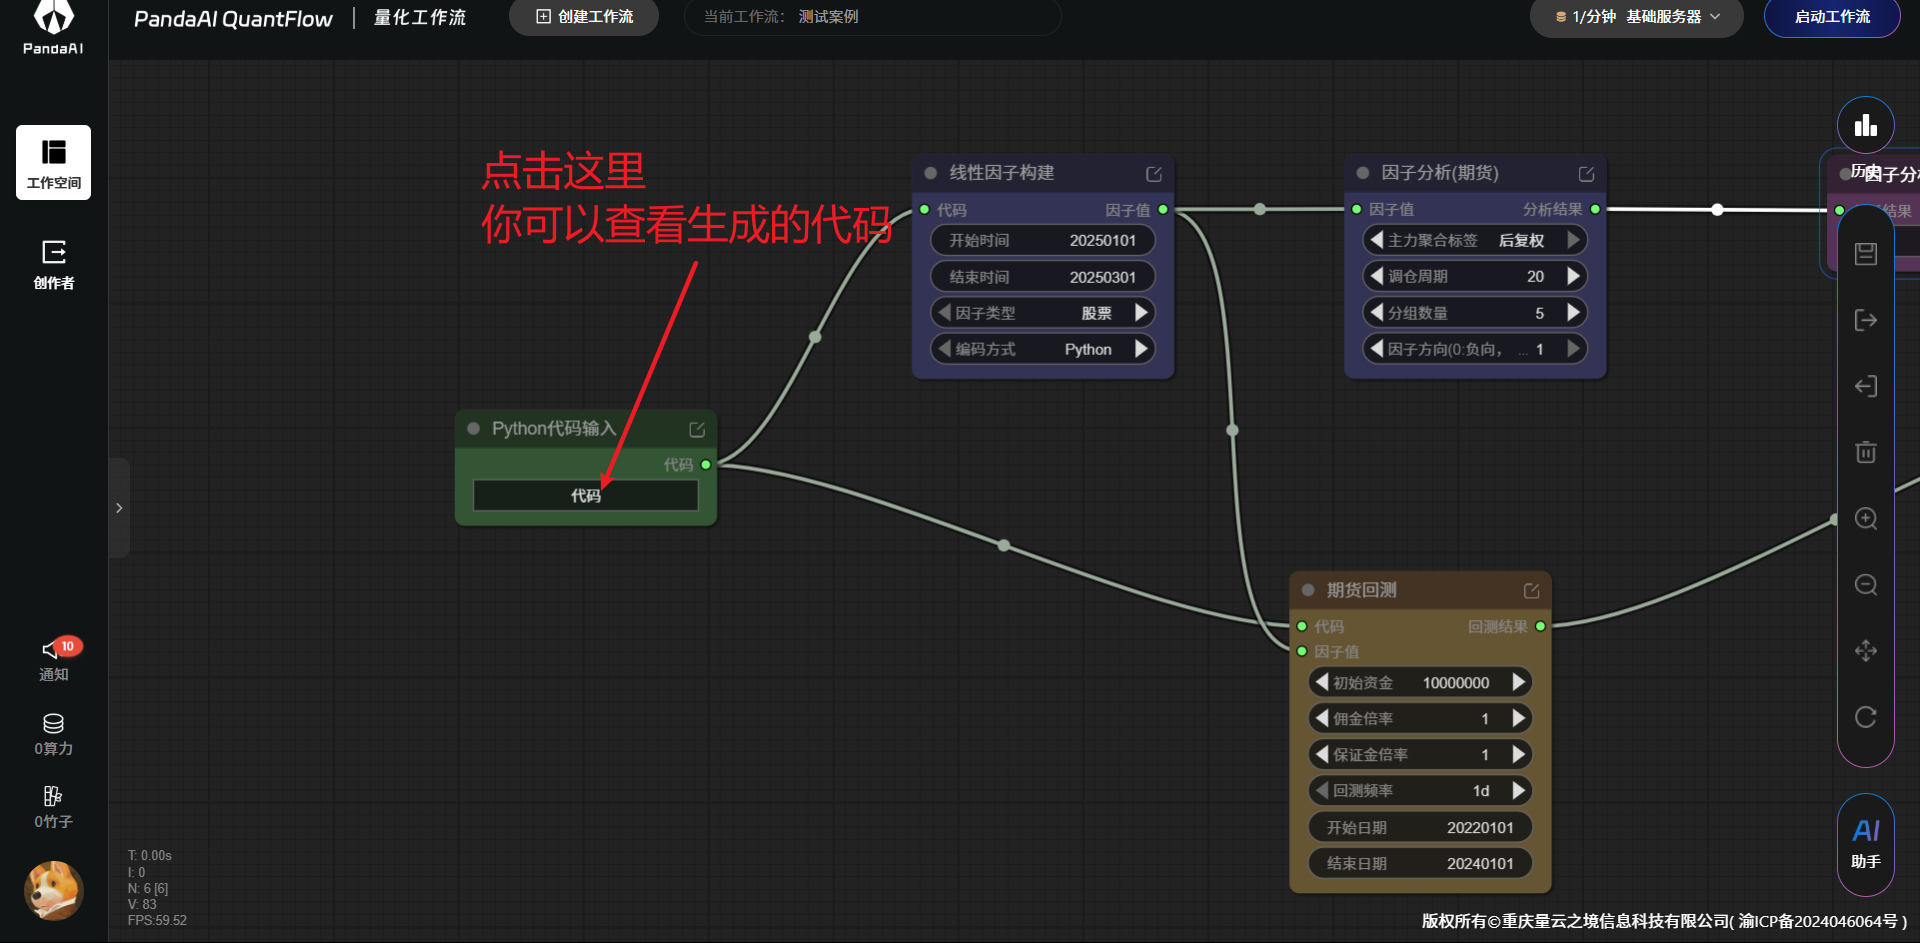Viewport: 1920px width, 943px height.
Task: Increase 初始资金 with right arrow
Action: click(x=1519, y=682)
